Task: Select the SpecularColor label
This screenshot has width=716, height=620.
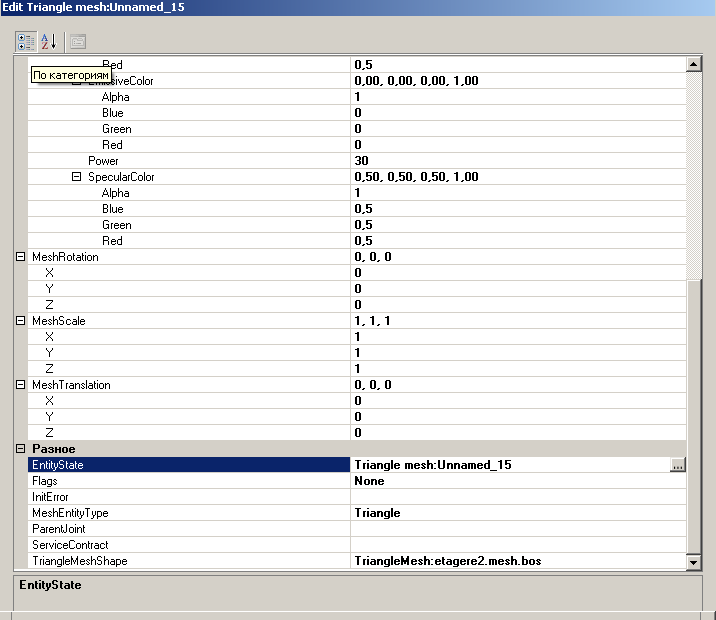Action: [121, 177]
